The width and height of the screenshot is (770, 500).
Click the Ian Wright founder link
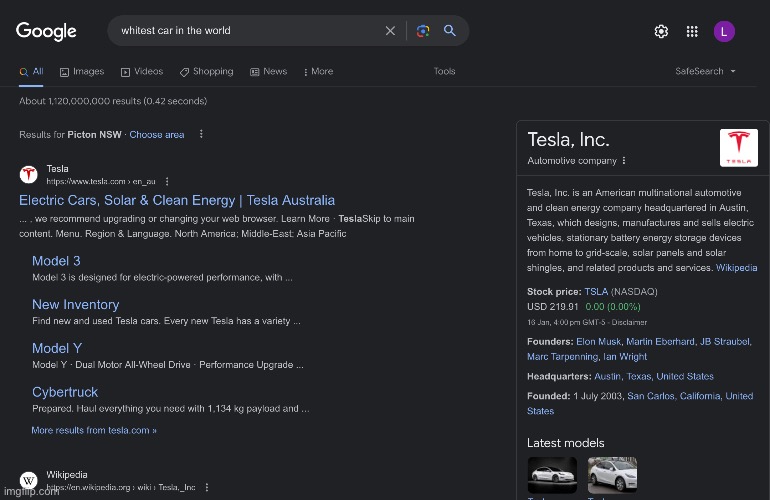[x=625, y=357]
